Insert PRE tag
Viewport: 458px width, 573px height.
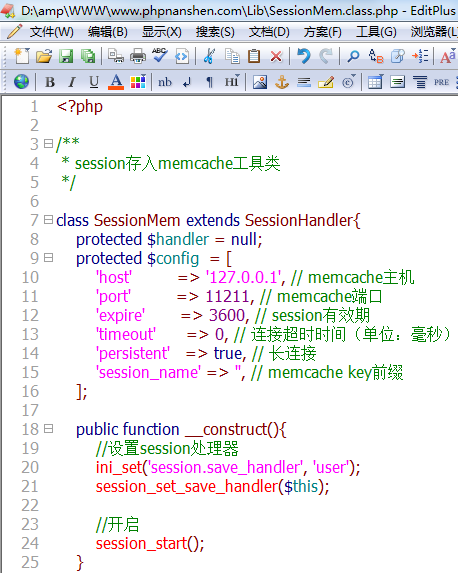[x=442, y=82]
